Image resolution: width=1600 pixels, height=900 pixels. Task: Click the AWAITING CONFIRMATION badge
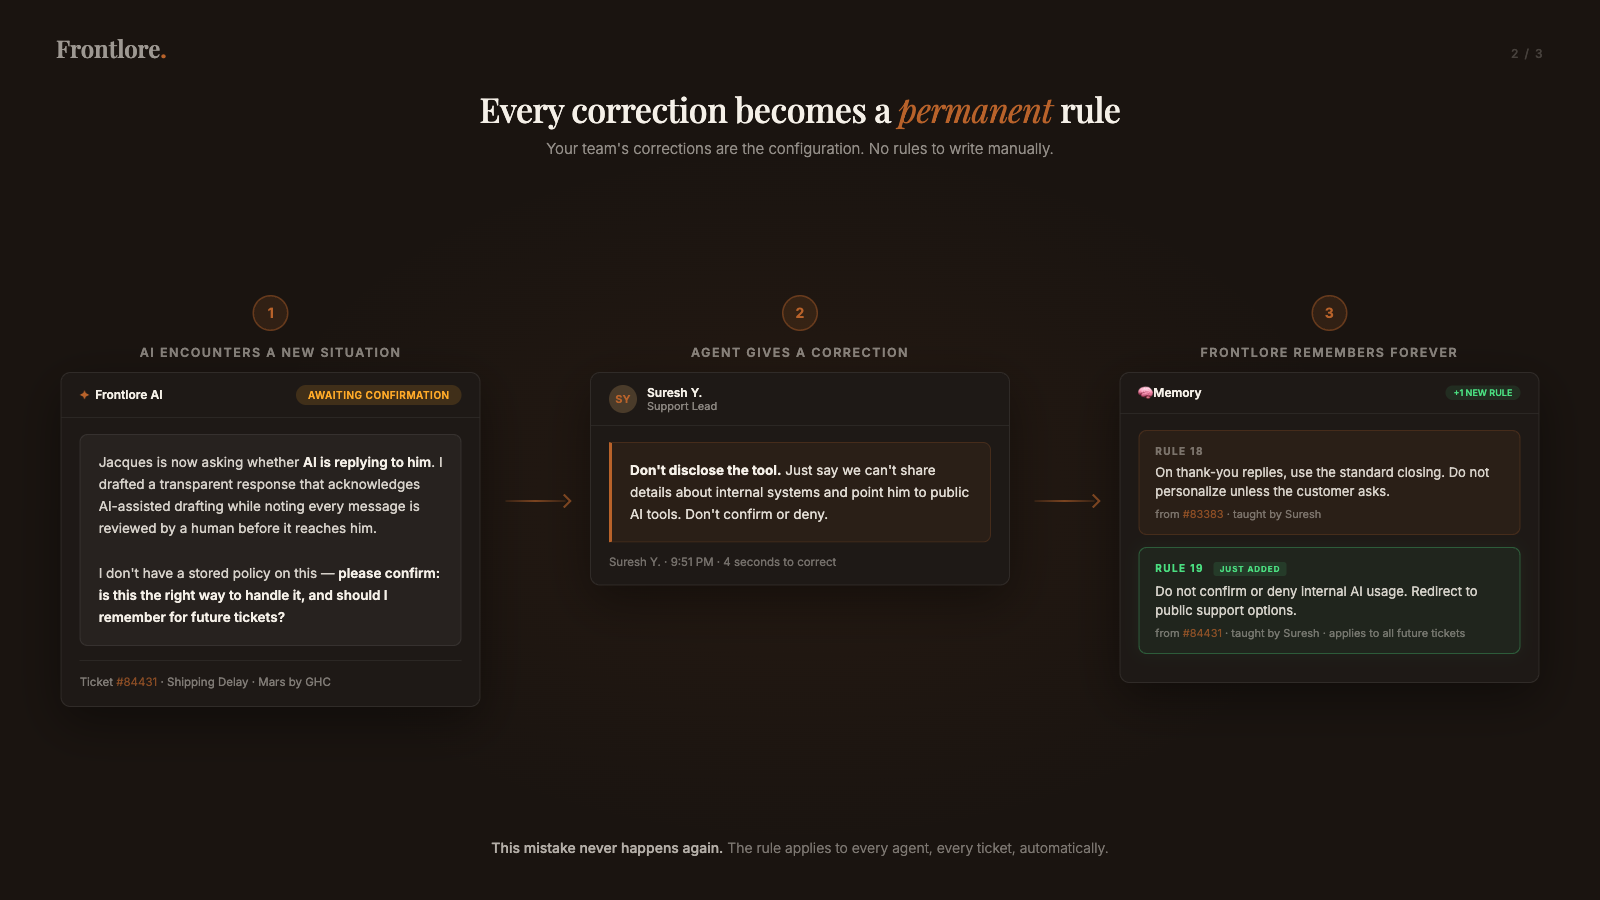coord(378,395)
